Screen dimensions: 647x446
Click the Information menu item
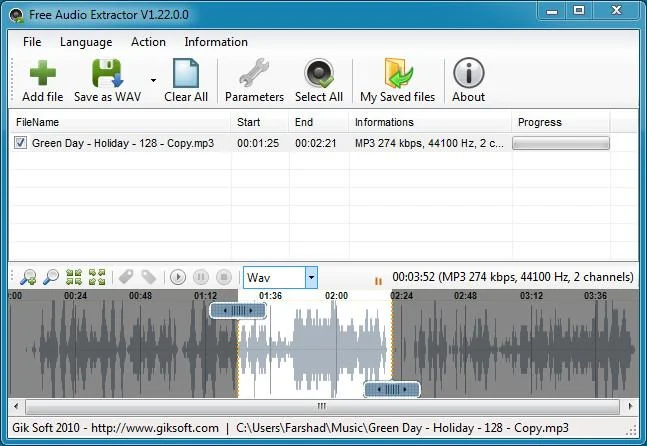pos(216,42)
